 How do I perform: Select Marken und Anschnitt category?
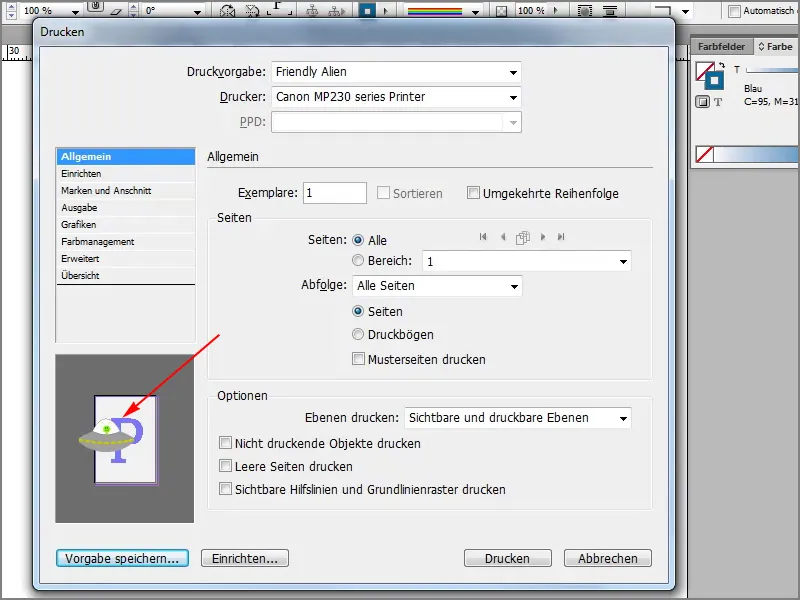pos(126,190)
